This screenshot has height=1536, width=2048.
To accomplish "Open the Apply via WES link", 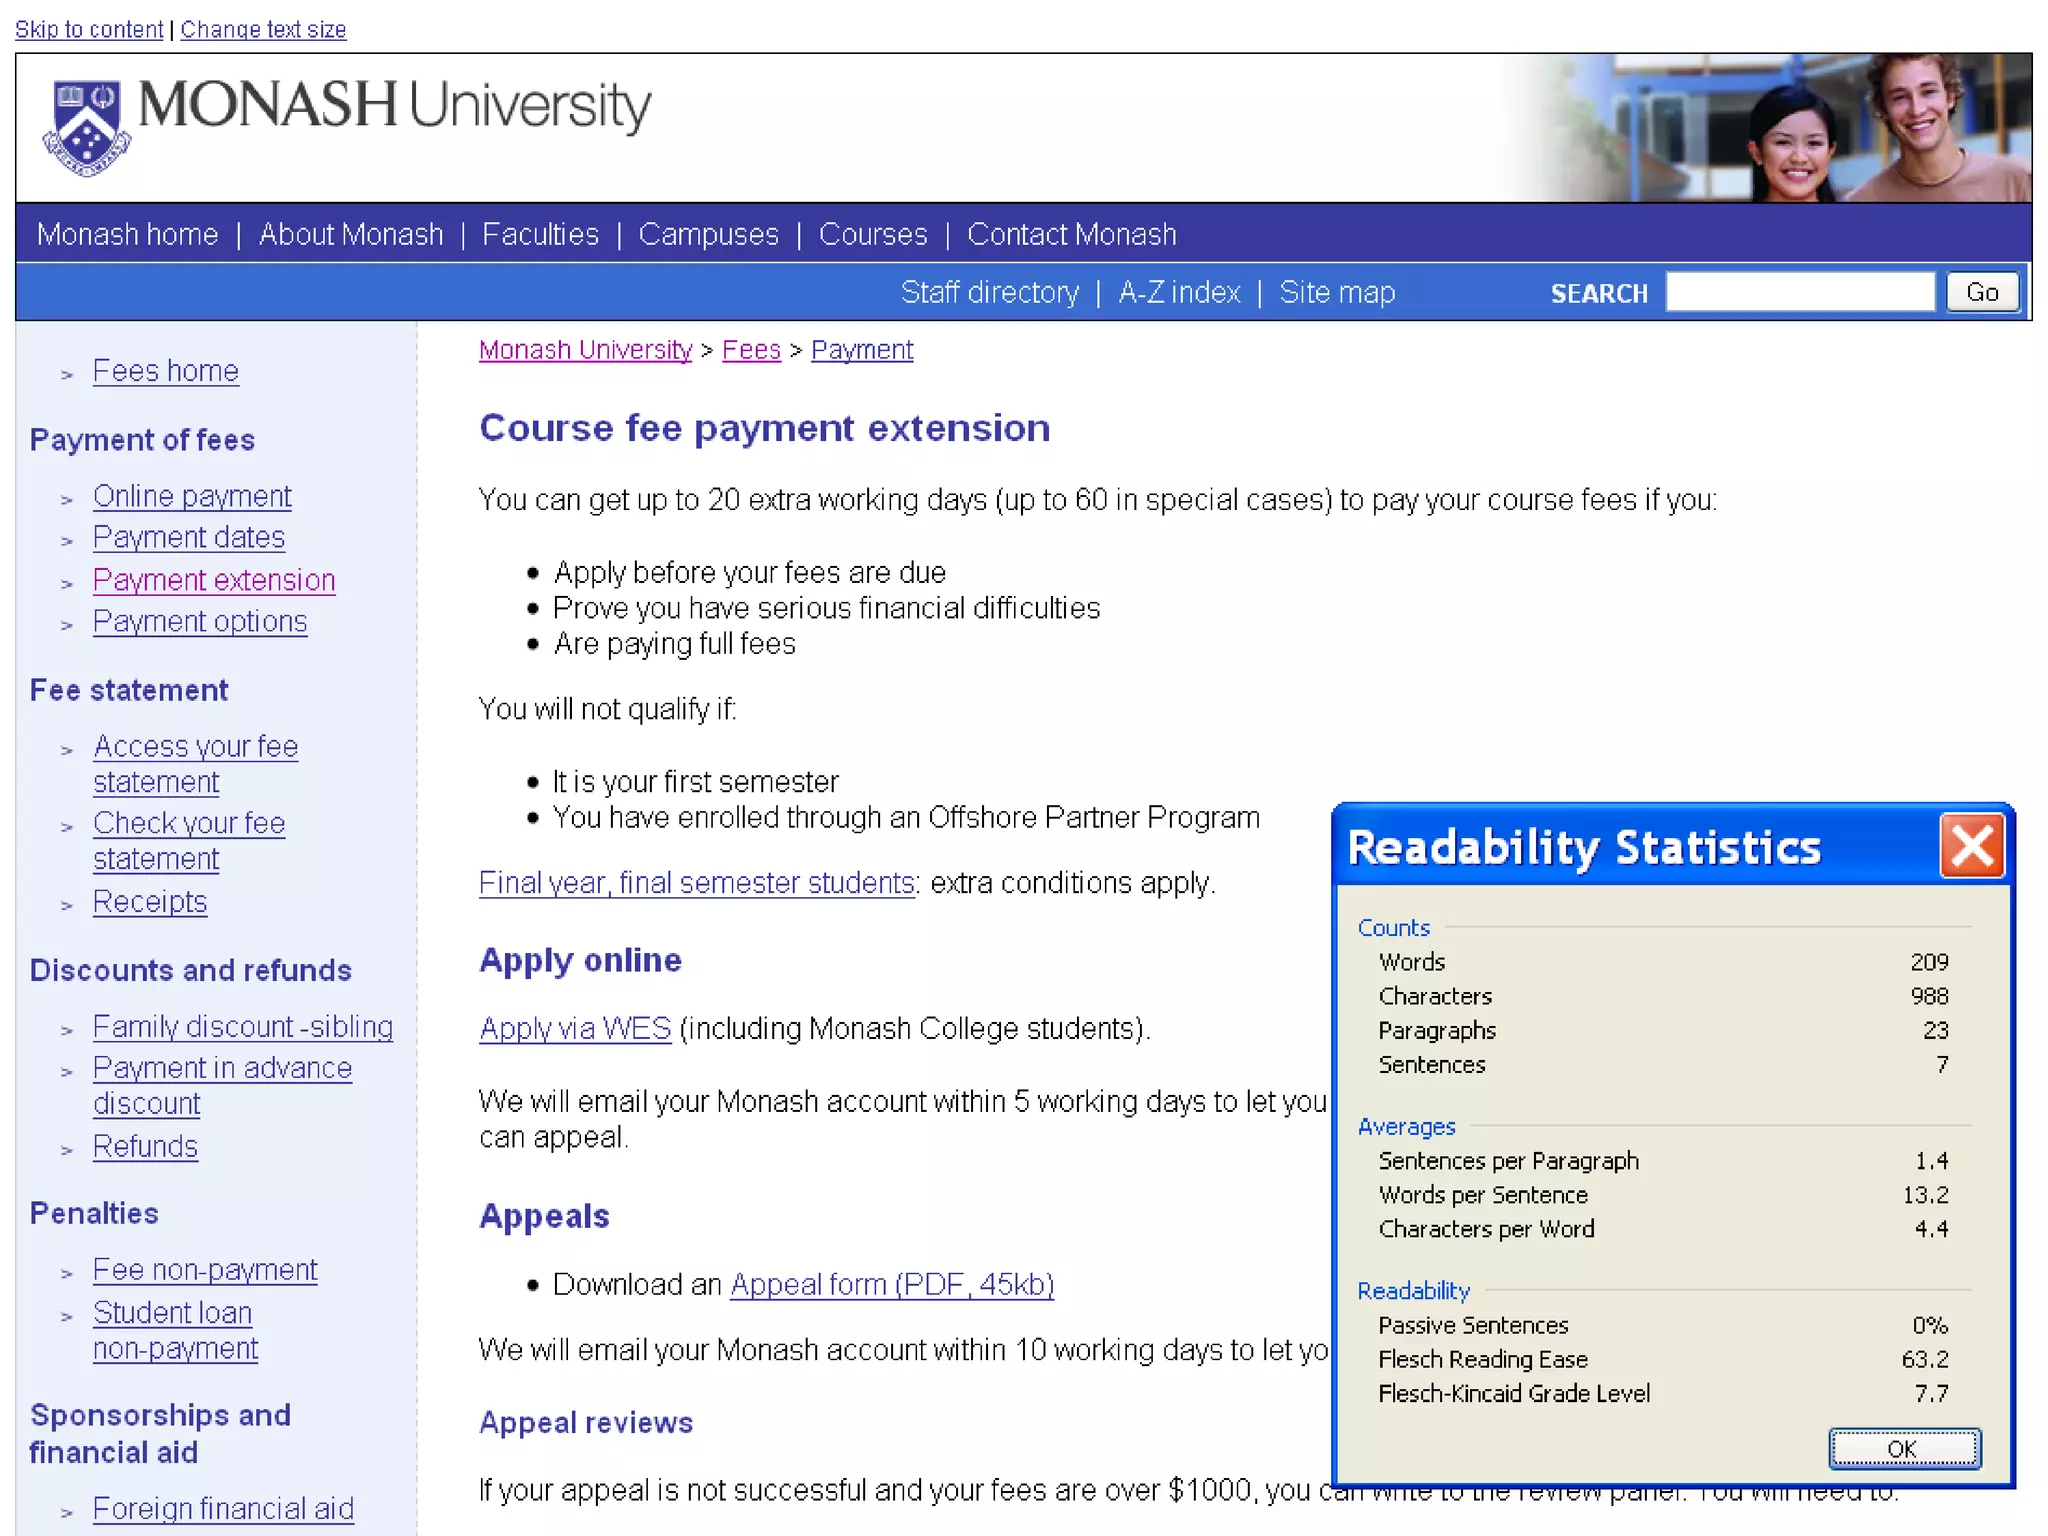I will click(x=575, y=1028).
